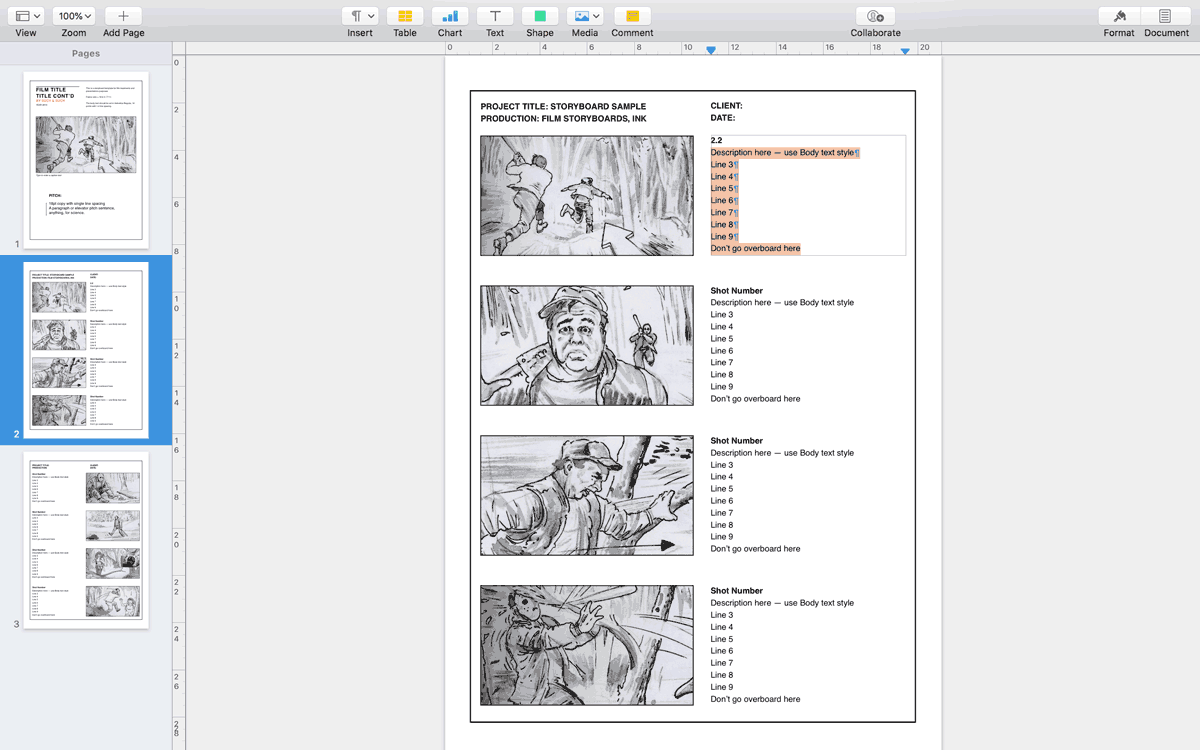1200x750 pixels.
Task: Click 'Shot Number' heading of third block
Action: [x=737, y=441]
